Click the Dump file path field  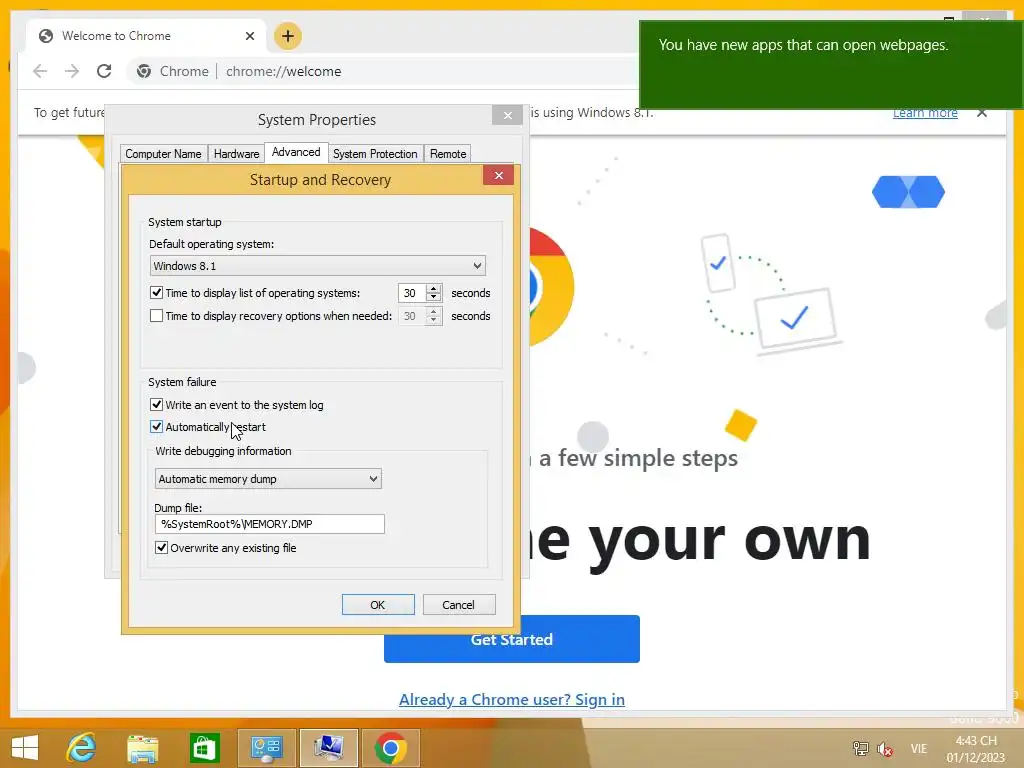tap(270, 524)
